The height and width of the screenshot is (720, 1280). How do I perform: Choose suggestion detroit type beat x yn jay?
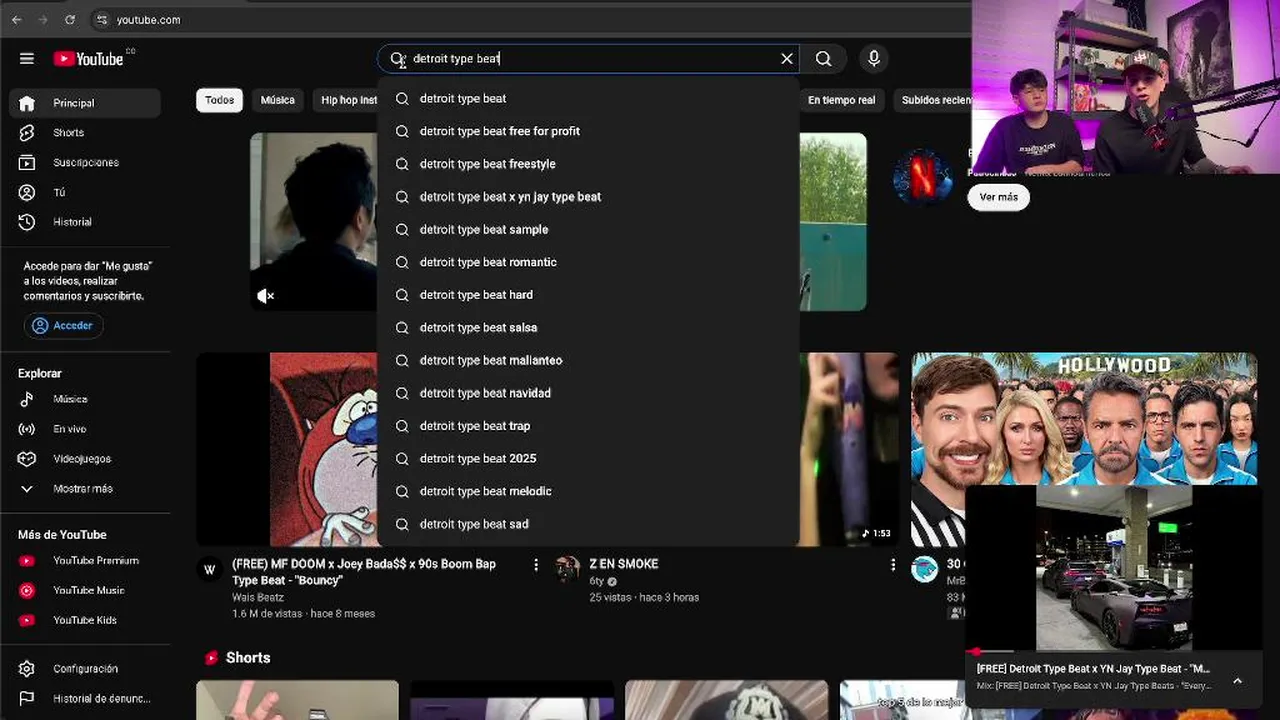(x=588, y=197)
